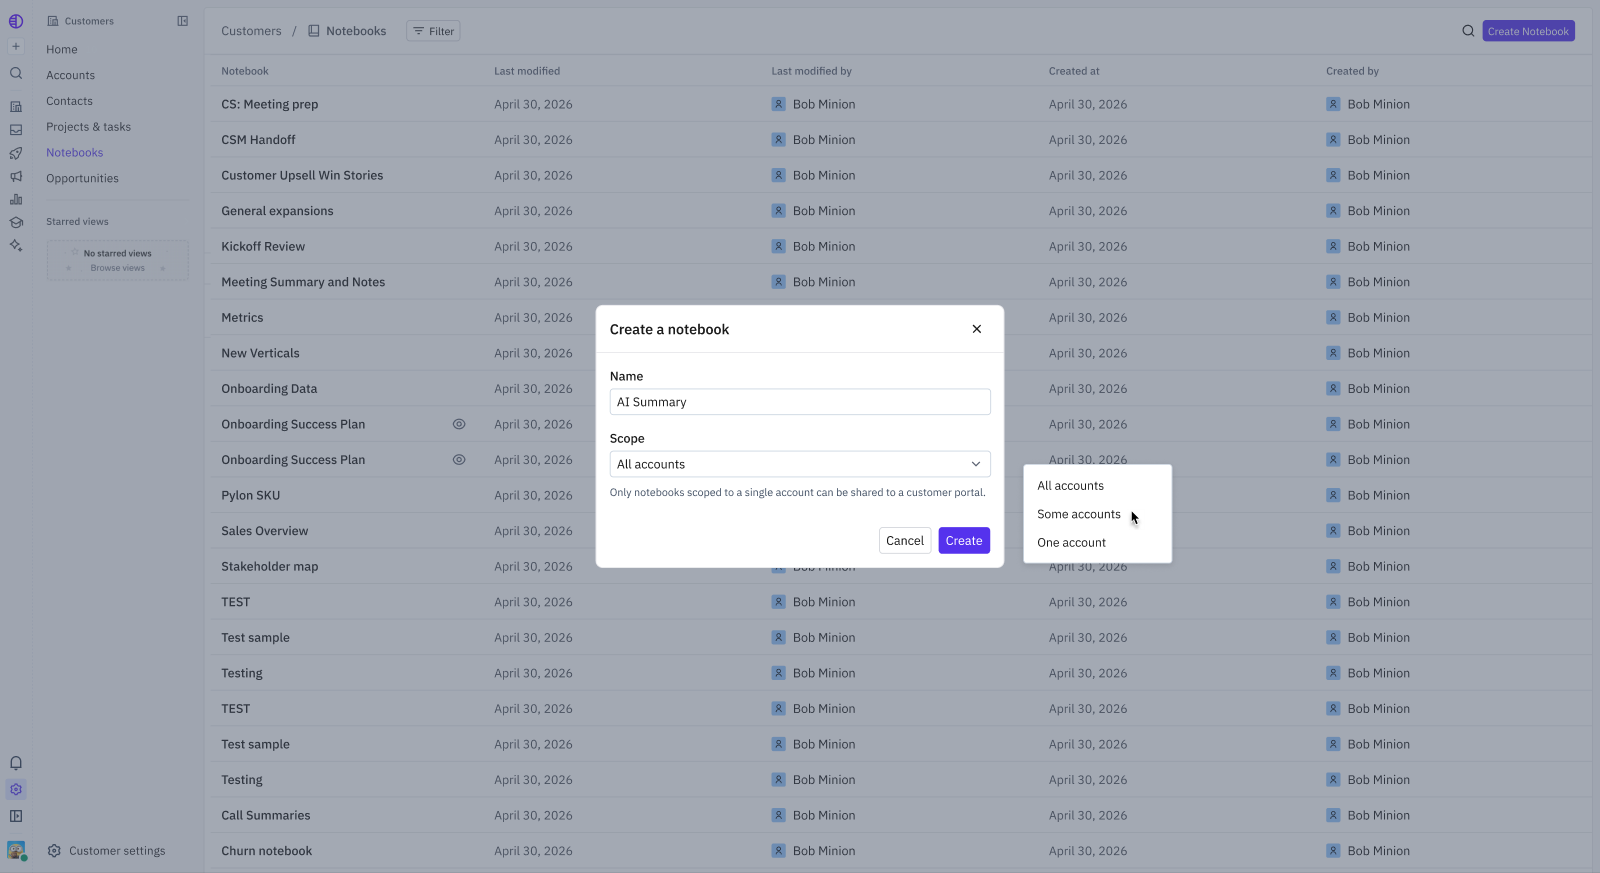Open the AI sparkles icon in the rail

click(x=16, y=245)
